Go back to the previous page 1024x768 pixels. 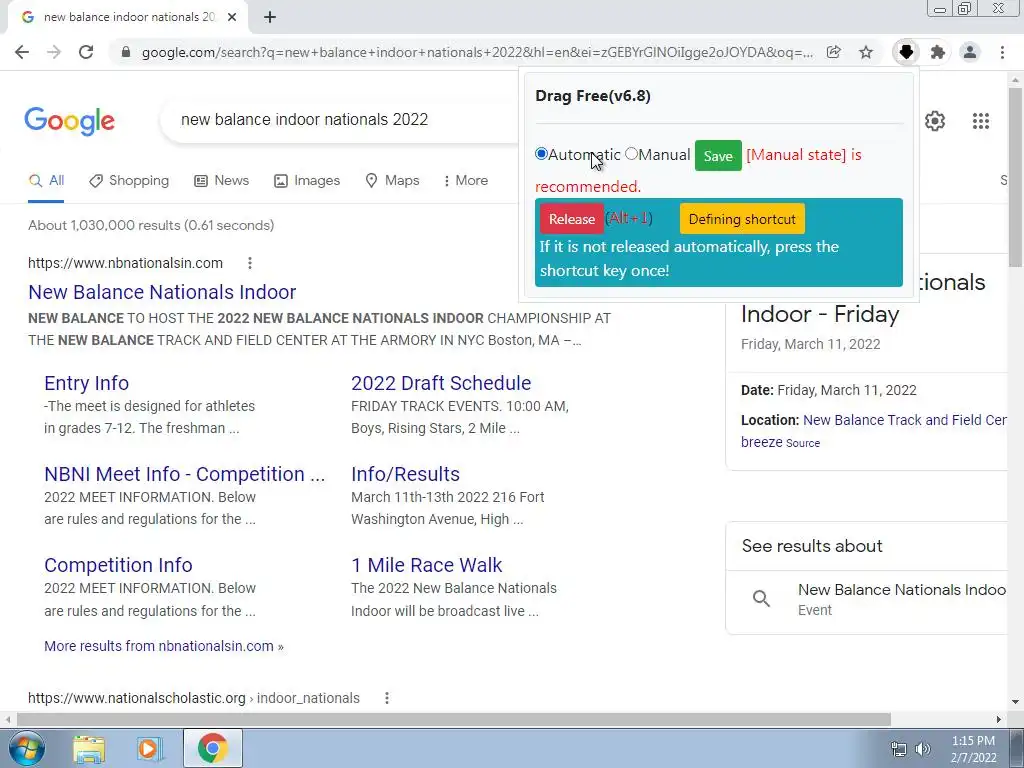pyautogui.click(x=22, y=52)
